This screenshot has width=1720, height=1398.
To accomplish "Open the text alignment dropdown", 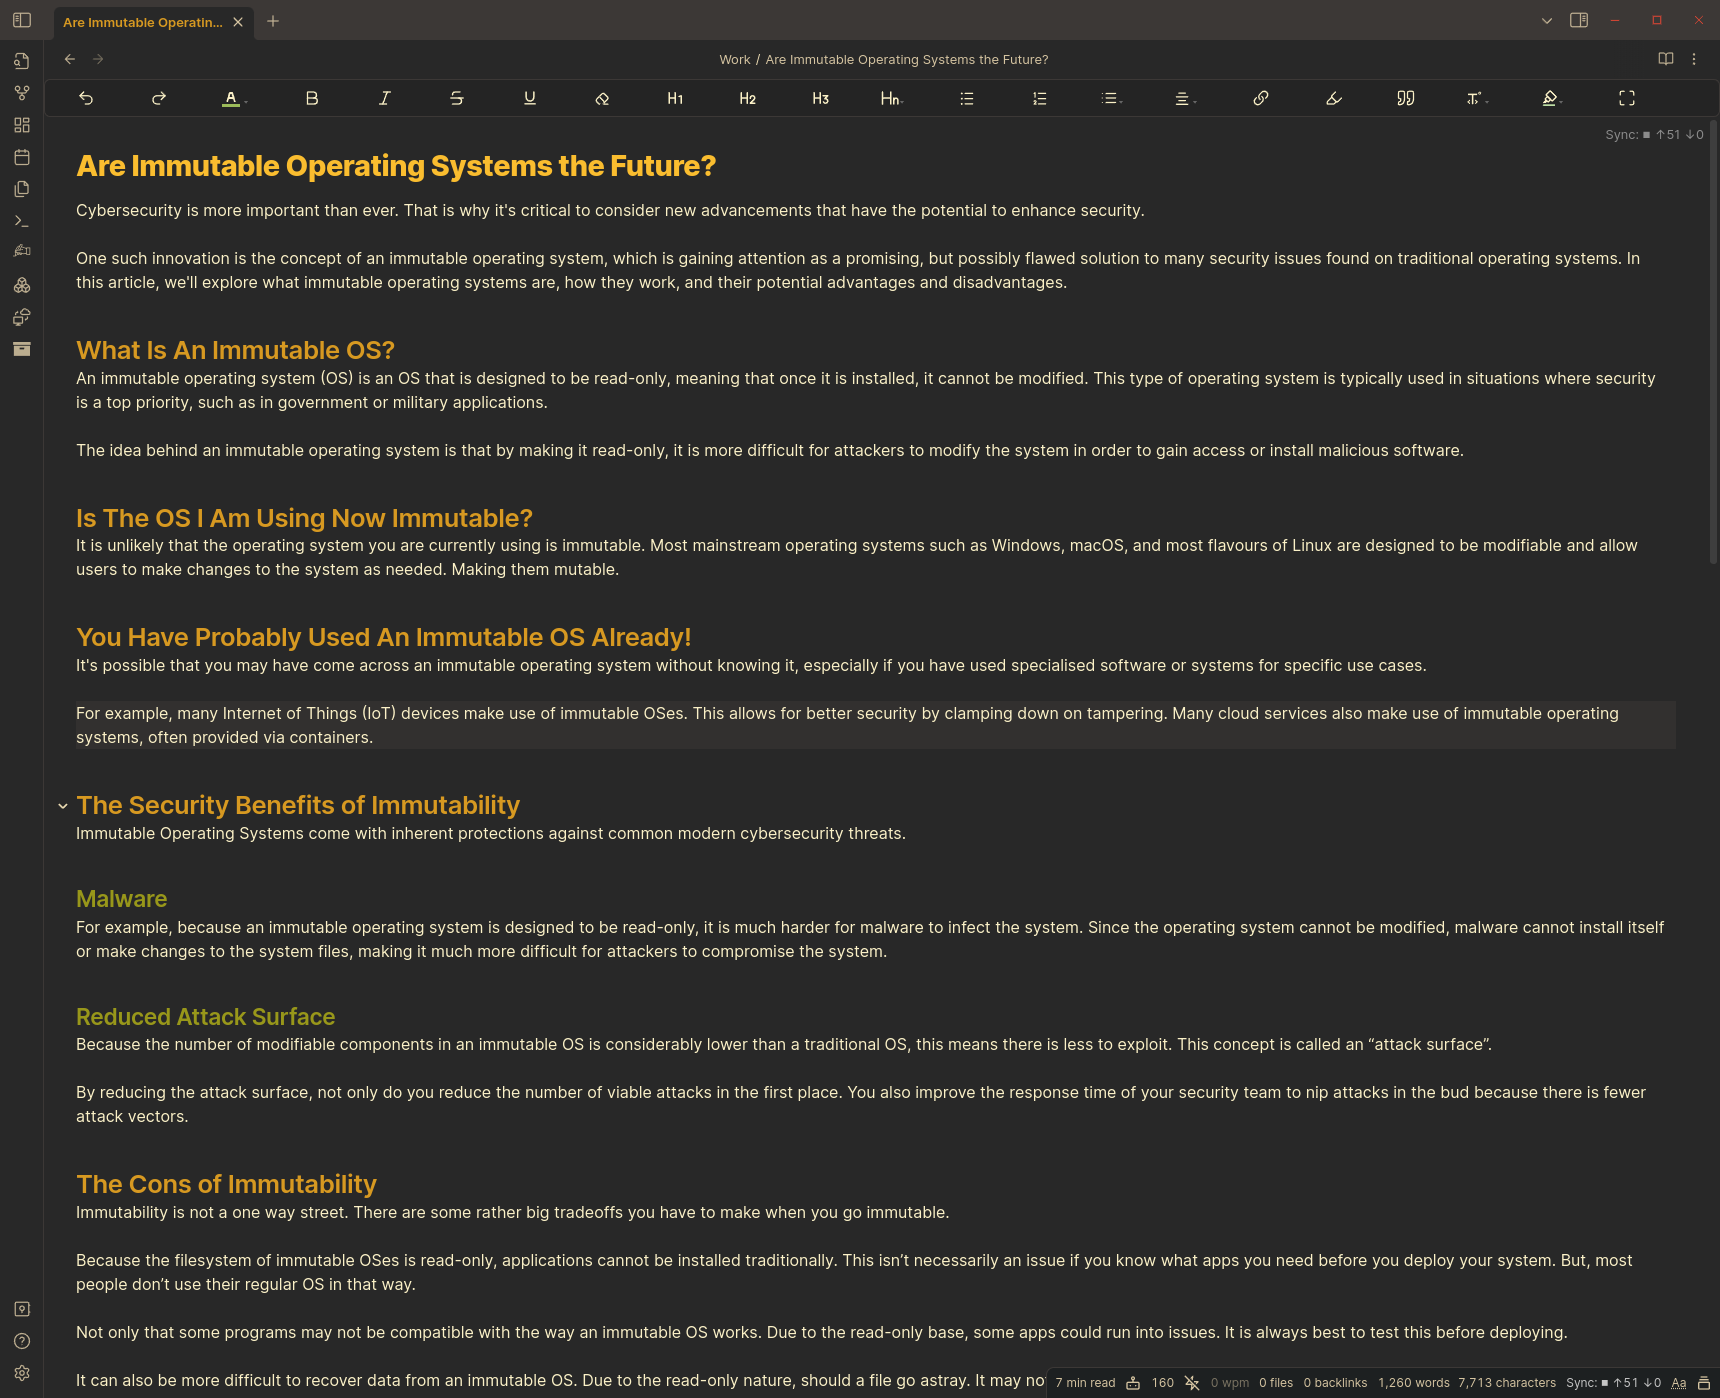I will click(x=1184, y=98).
